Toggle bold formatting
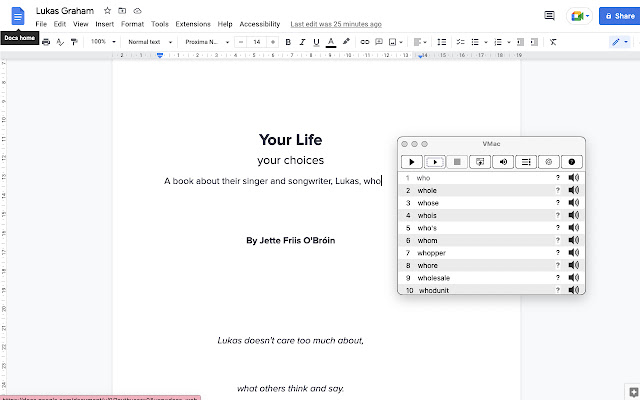The width and height of the screenshot is (640, 400). tap(288, 42)
